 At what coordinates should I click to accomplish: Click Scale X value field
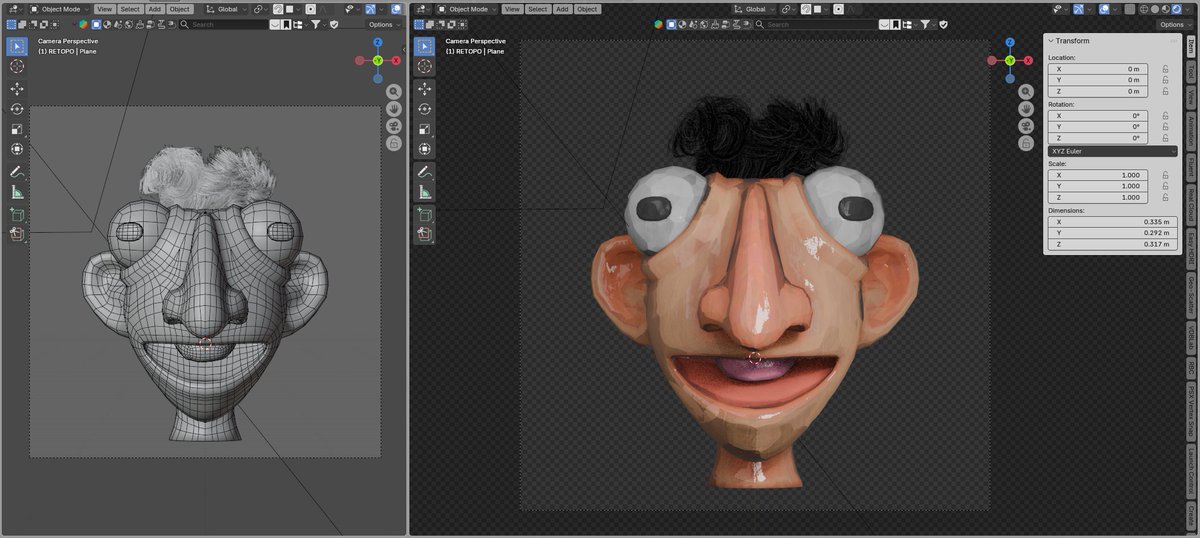tap(1098, 175)
